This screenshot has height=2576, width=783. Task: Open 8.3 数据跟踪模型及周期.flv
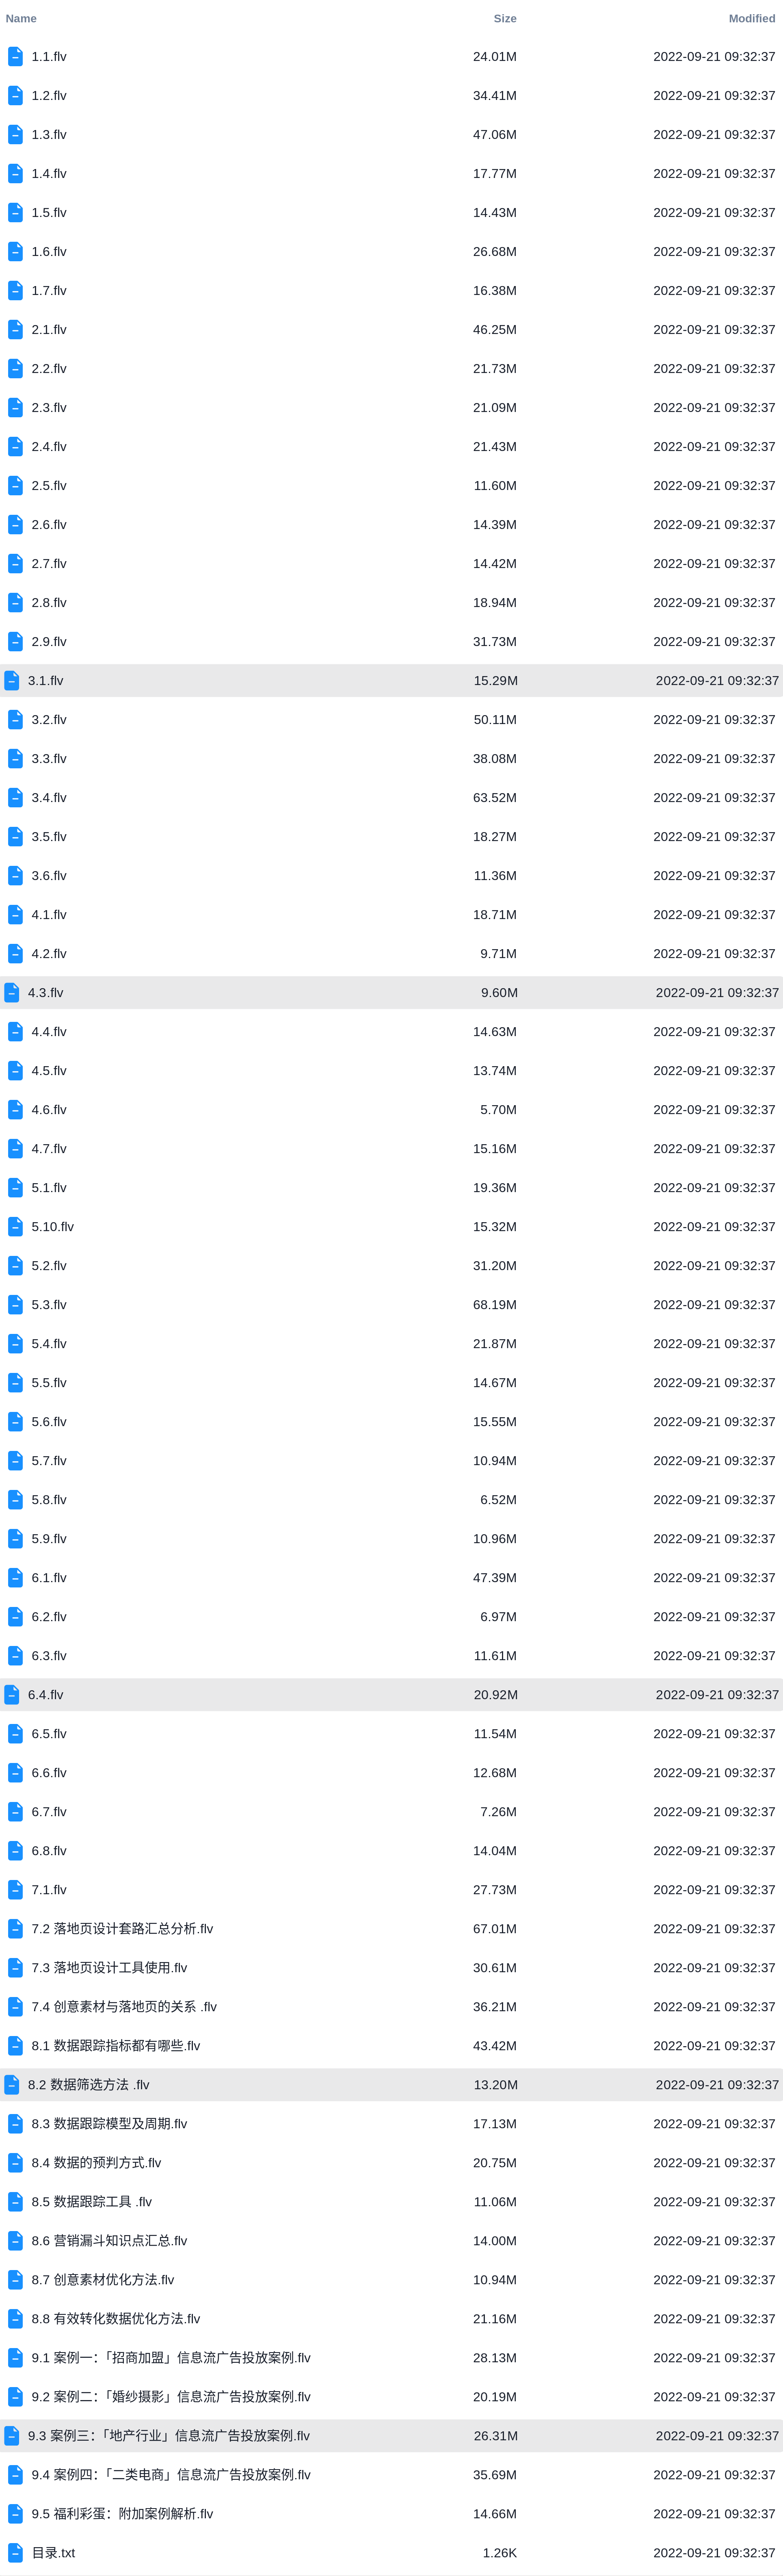109,2124
